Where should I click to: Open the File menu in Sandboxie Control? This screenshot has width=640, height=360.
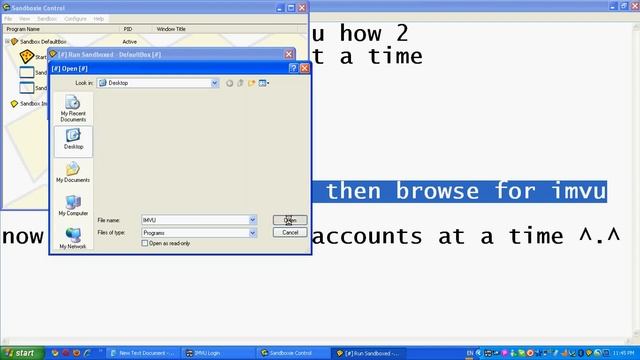[x=8, y=19]
